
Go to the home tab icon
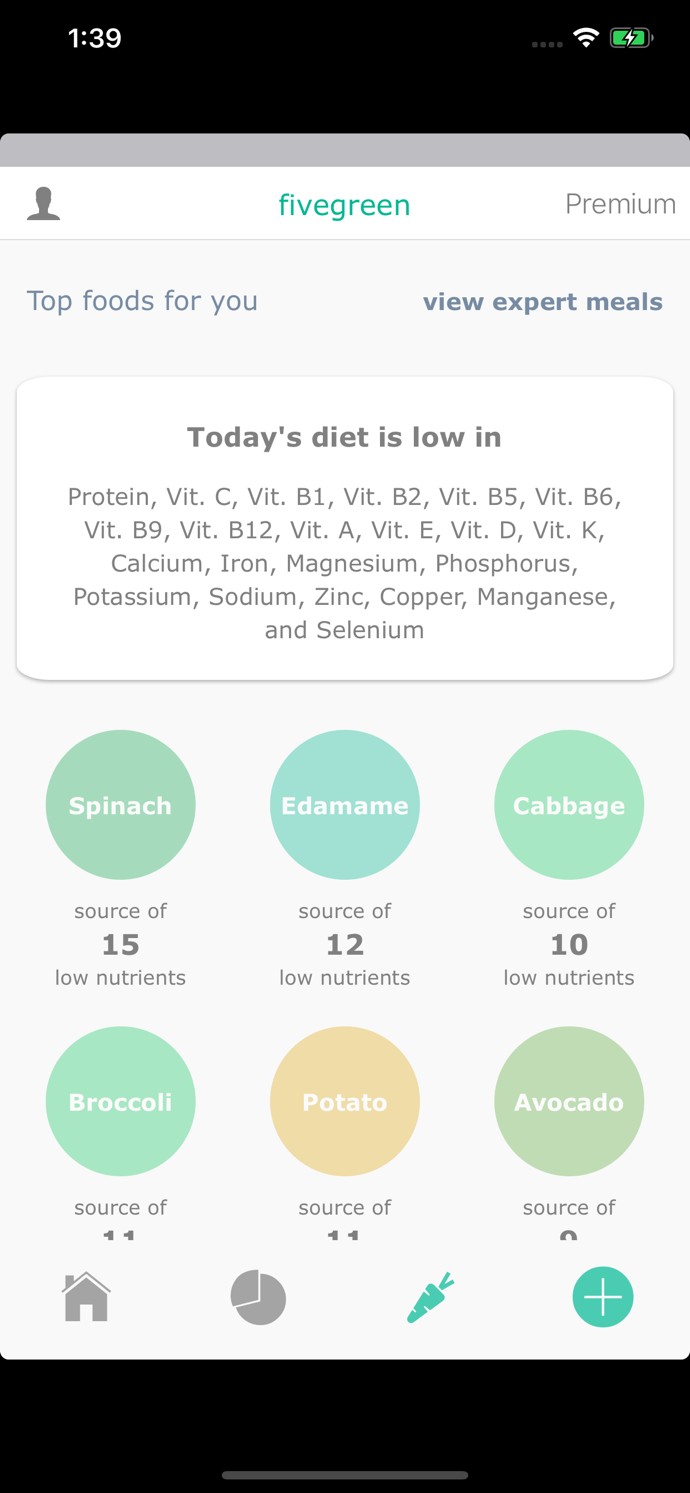click(x=86, y=1297)
